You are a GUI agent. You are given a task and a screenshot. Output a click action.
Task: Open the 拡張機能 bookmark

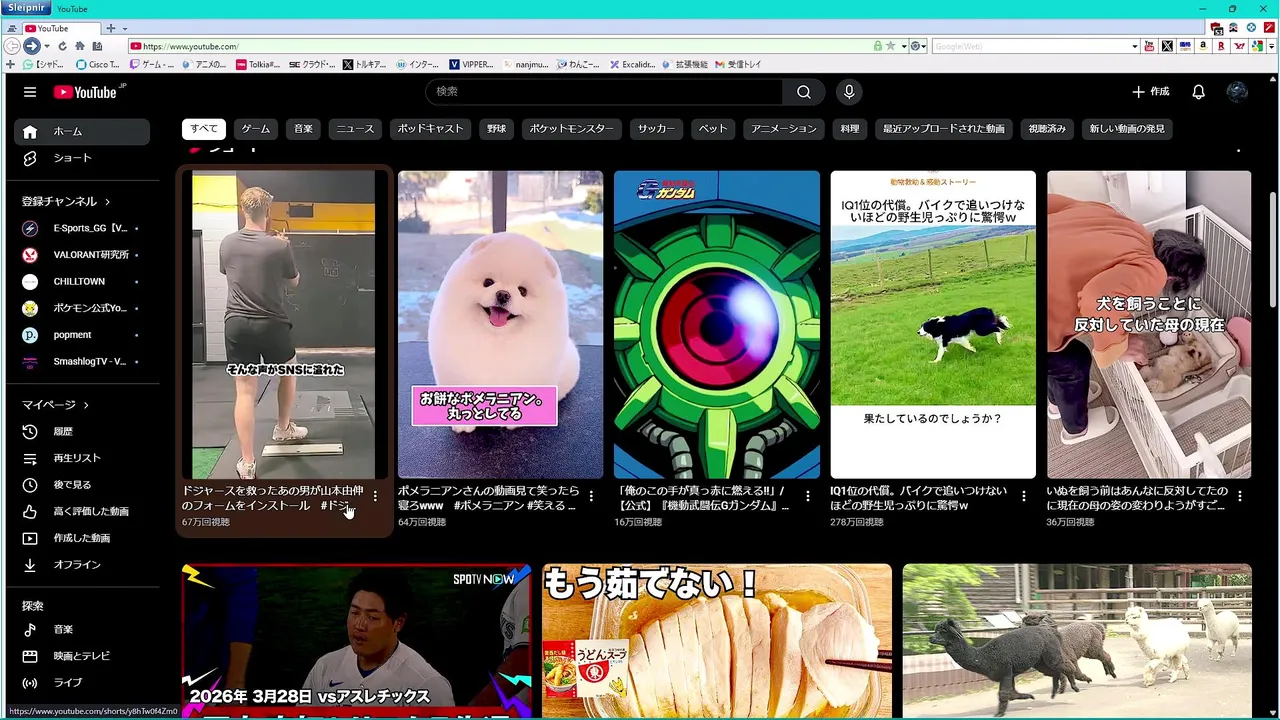[x=684, y=65]
